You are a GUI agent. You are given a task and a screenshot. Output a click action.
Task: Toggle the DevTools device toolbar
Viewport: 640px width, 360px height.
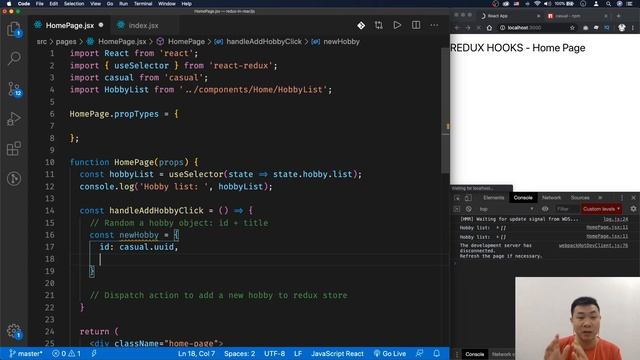(x=468, y=198)
